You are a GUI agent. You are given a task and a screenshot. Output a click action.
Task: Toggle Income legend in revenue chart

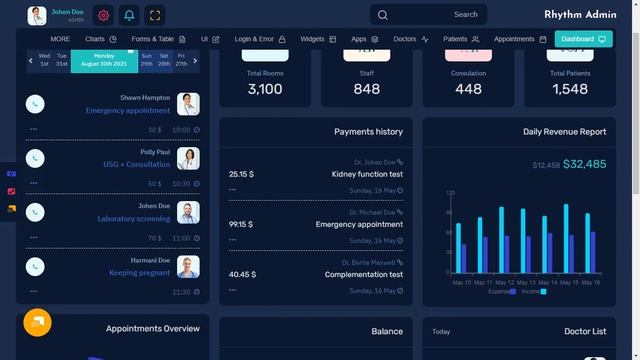pos(534,291)
